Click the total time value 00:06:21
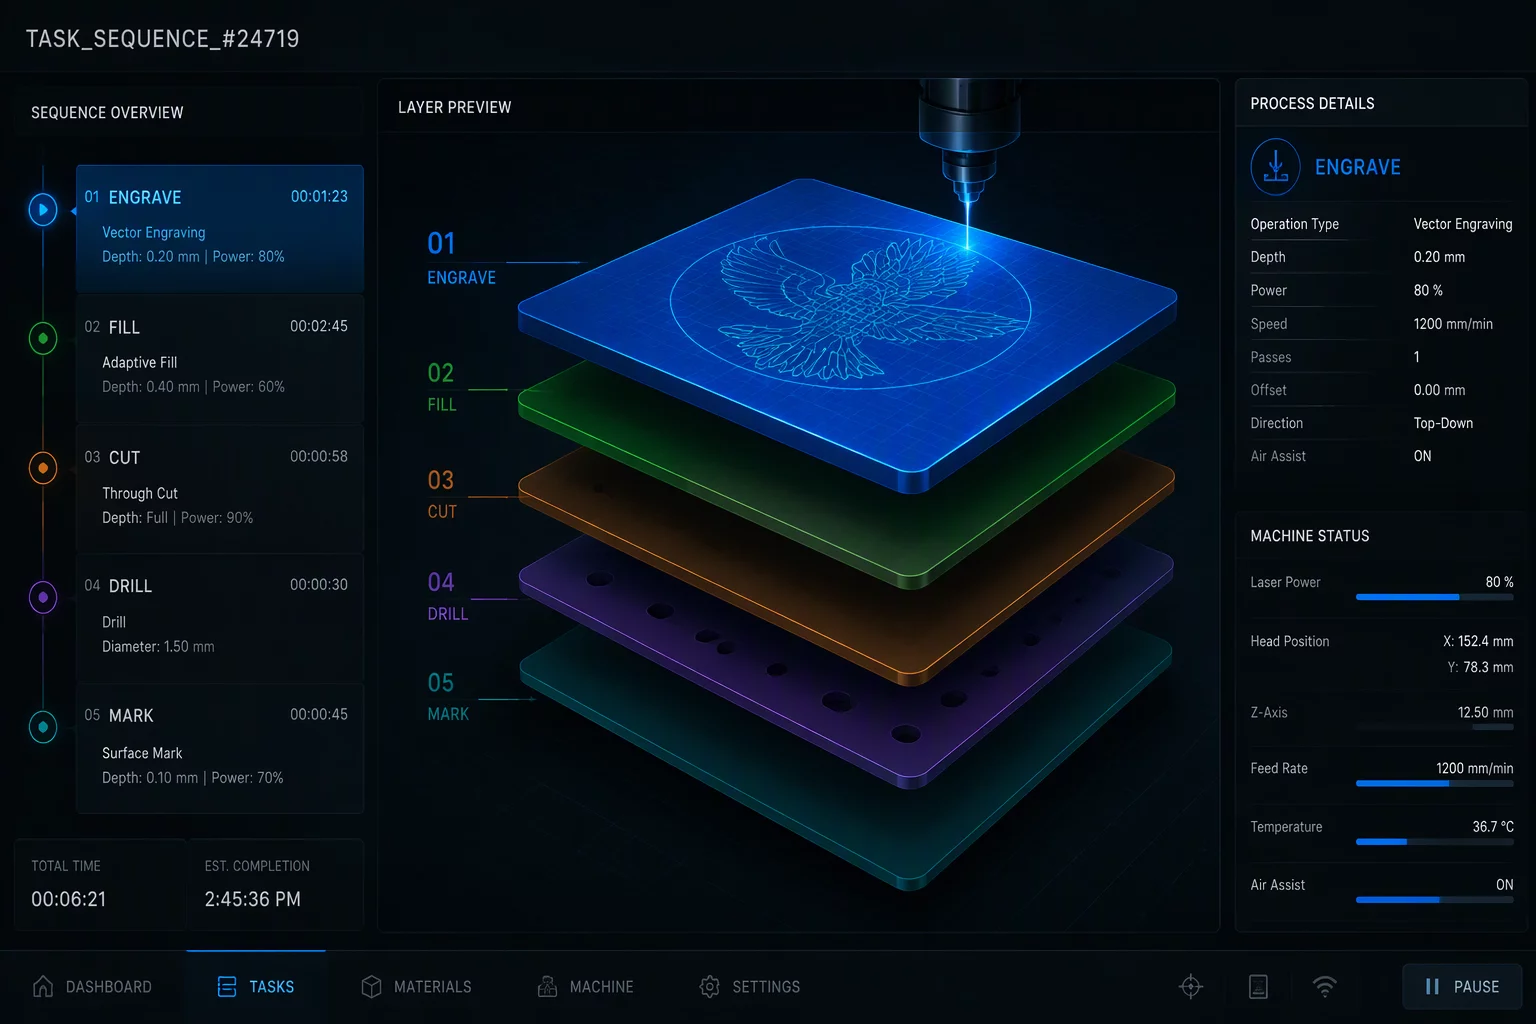The height and width of the screenshot is (1024, 1536). coord(68,899)
